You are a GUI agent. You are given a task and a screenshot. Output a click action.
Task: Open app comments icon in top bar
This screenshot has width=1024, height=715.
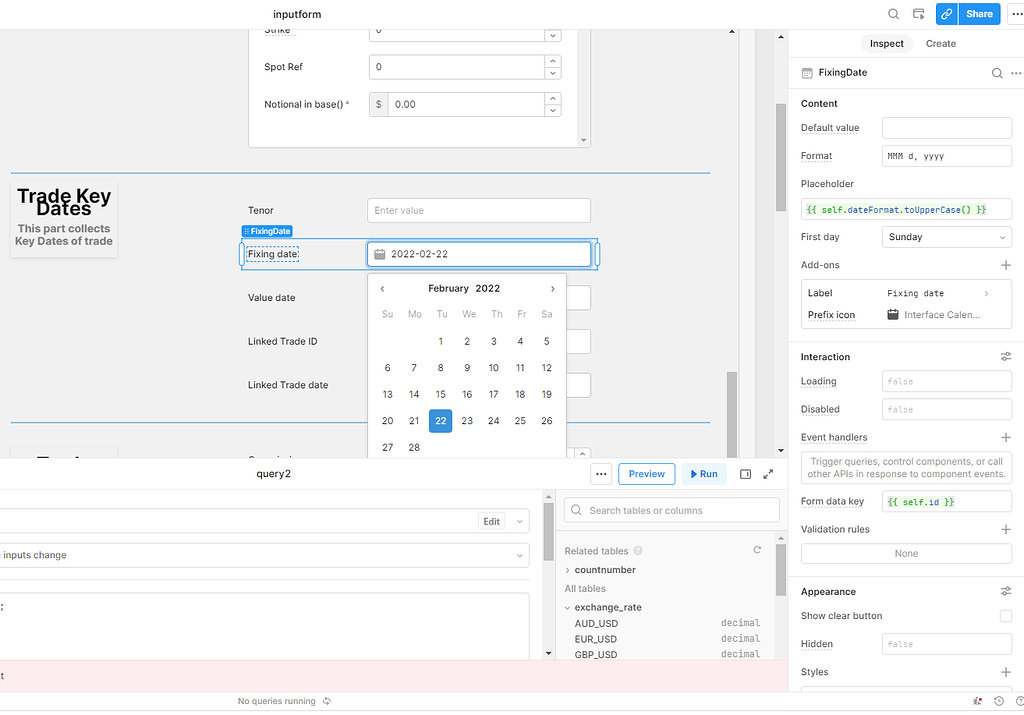click(918, 14)
